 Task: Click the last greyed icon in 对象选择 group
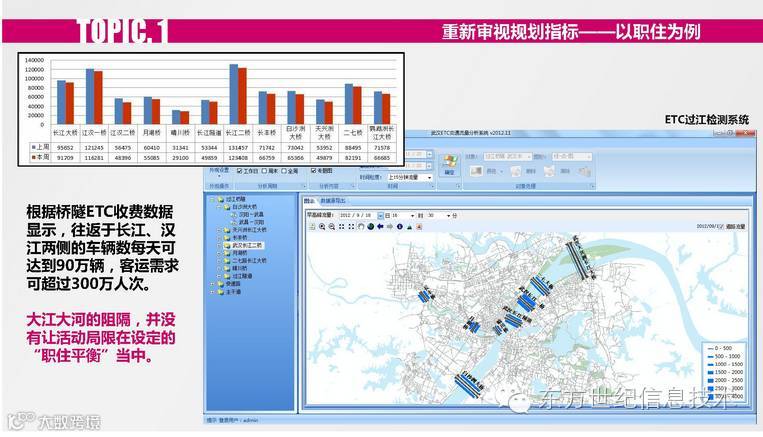[x=584, y=171]
